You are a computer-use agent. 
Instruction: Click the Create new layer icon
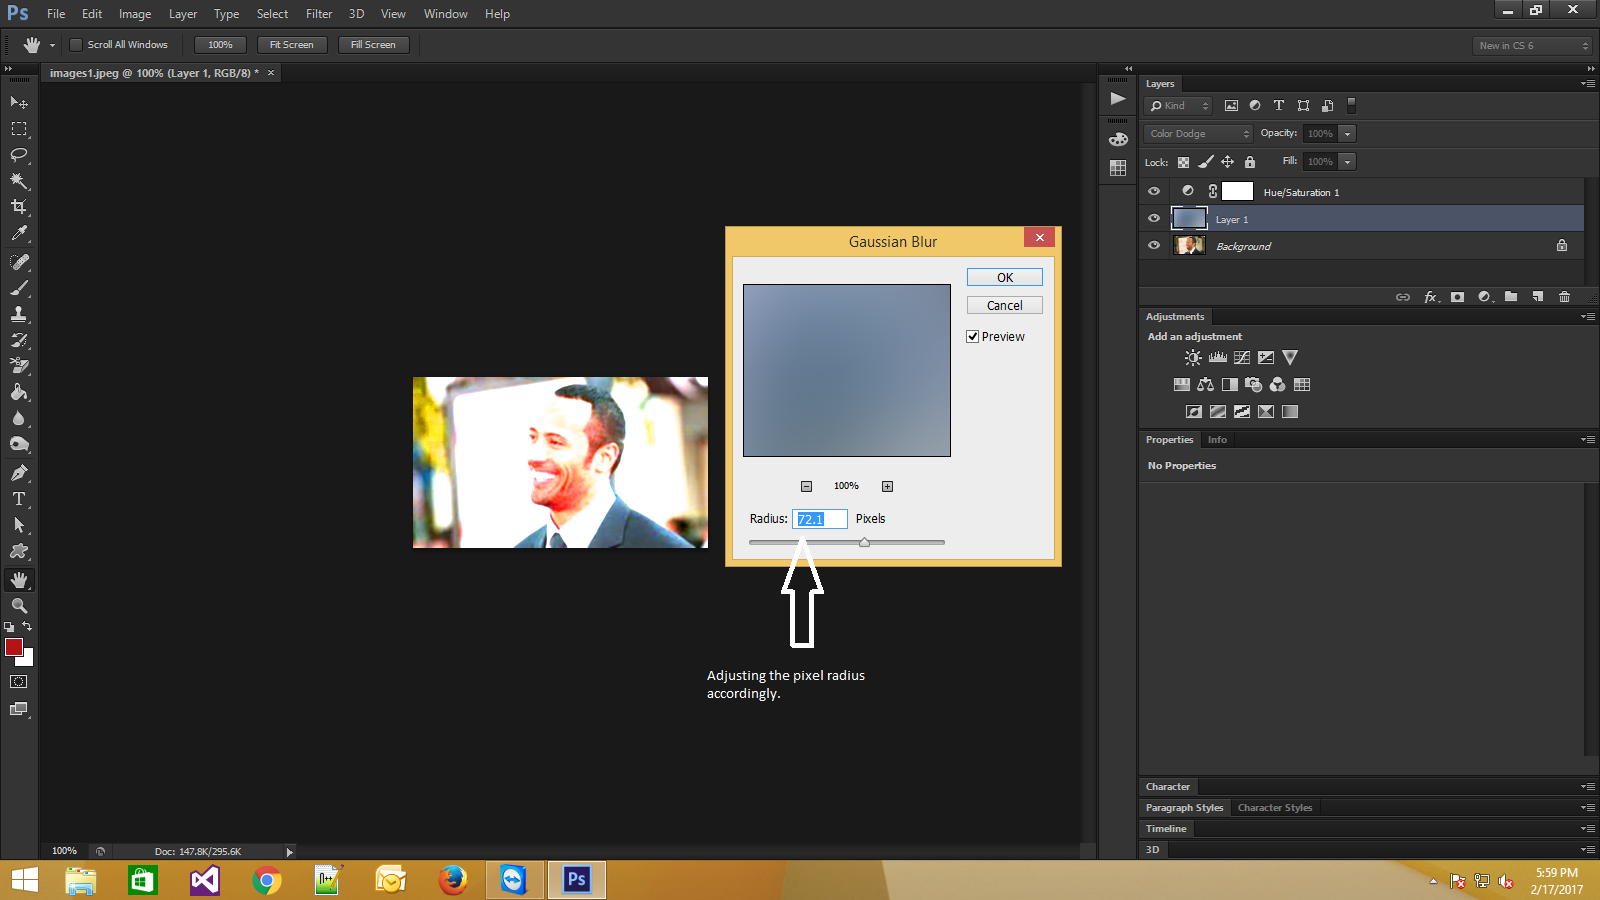(1538, 297)
